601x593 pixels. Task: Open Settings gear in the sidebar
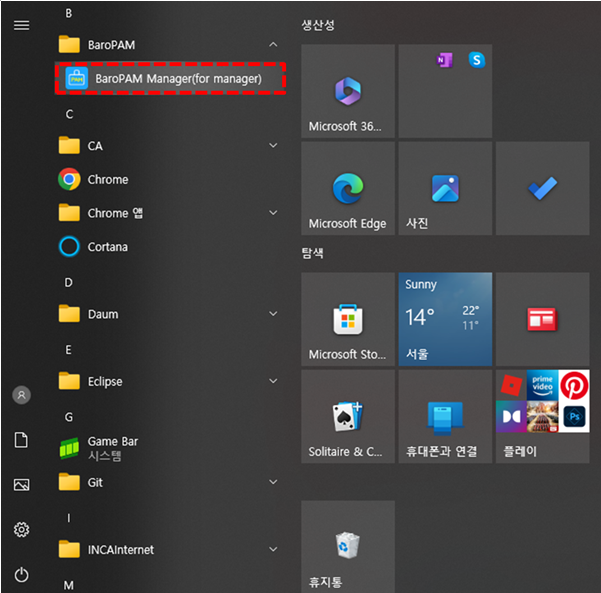[21, 529]
